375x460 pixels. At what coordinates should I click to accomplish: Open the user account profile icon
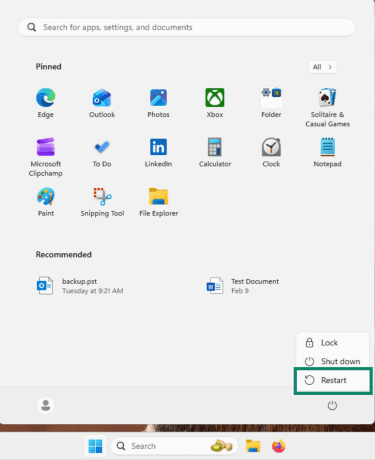tap(46, 406)
